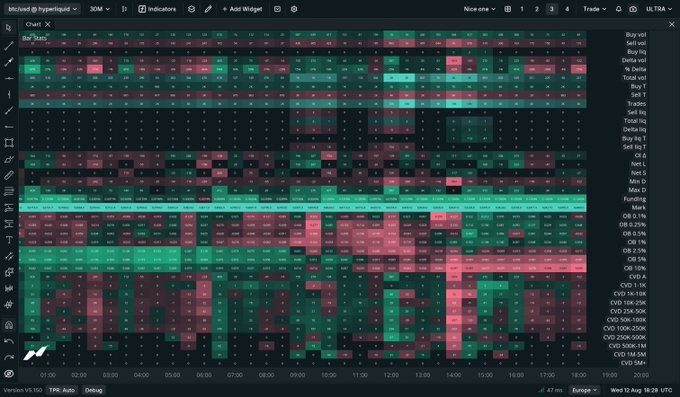
Task: Select the magnet snap tool in left toolbar
Action: point(9,325)
